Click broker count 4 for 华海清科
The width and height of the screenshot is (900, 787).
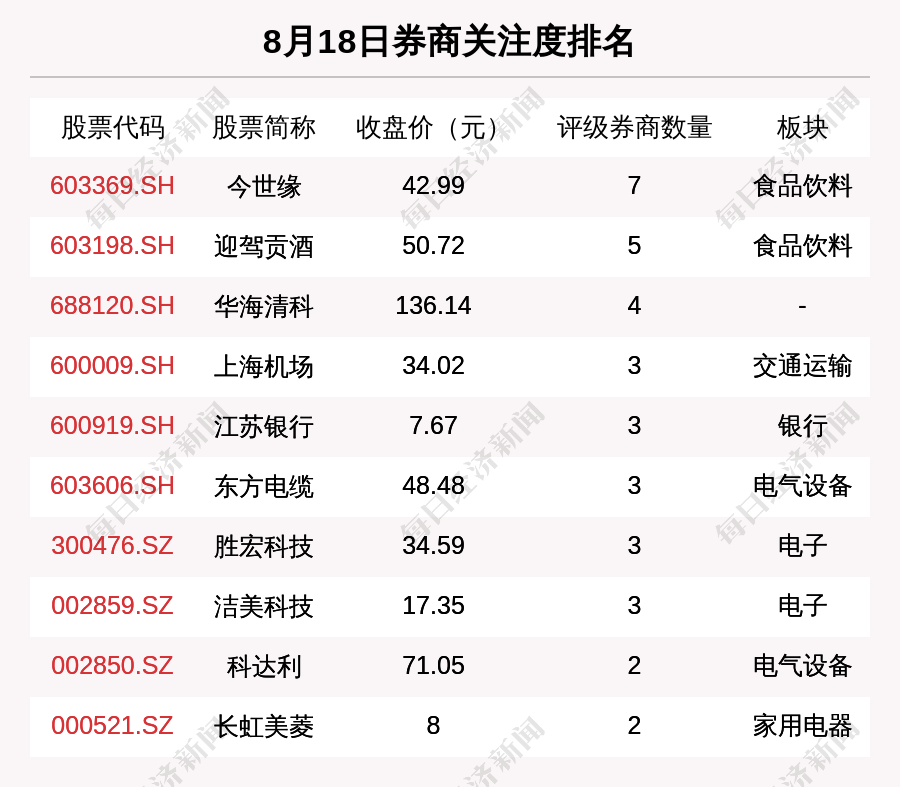point(634,305)
